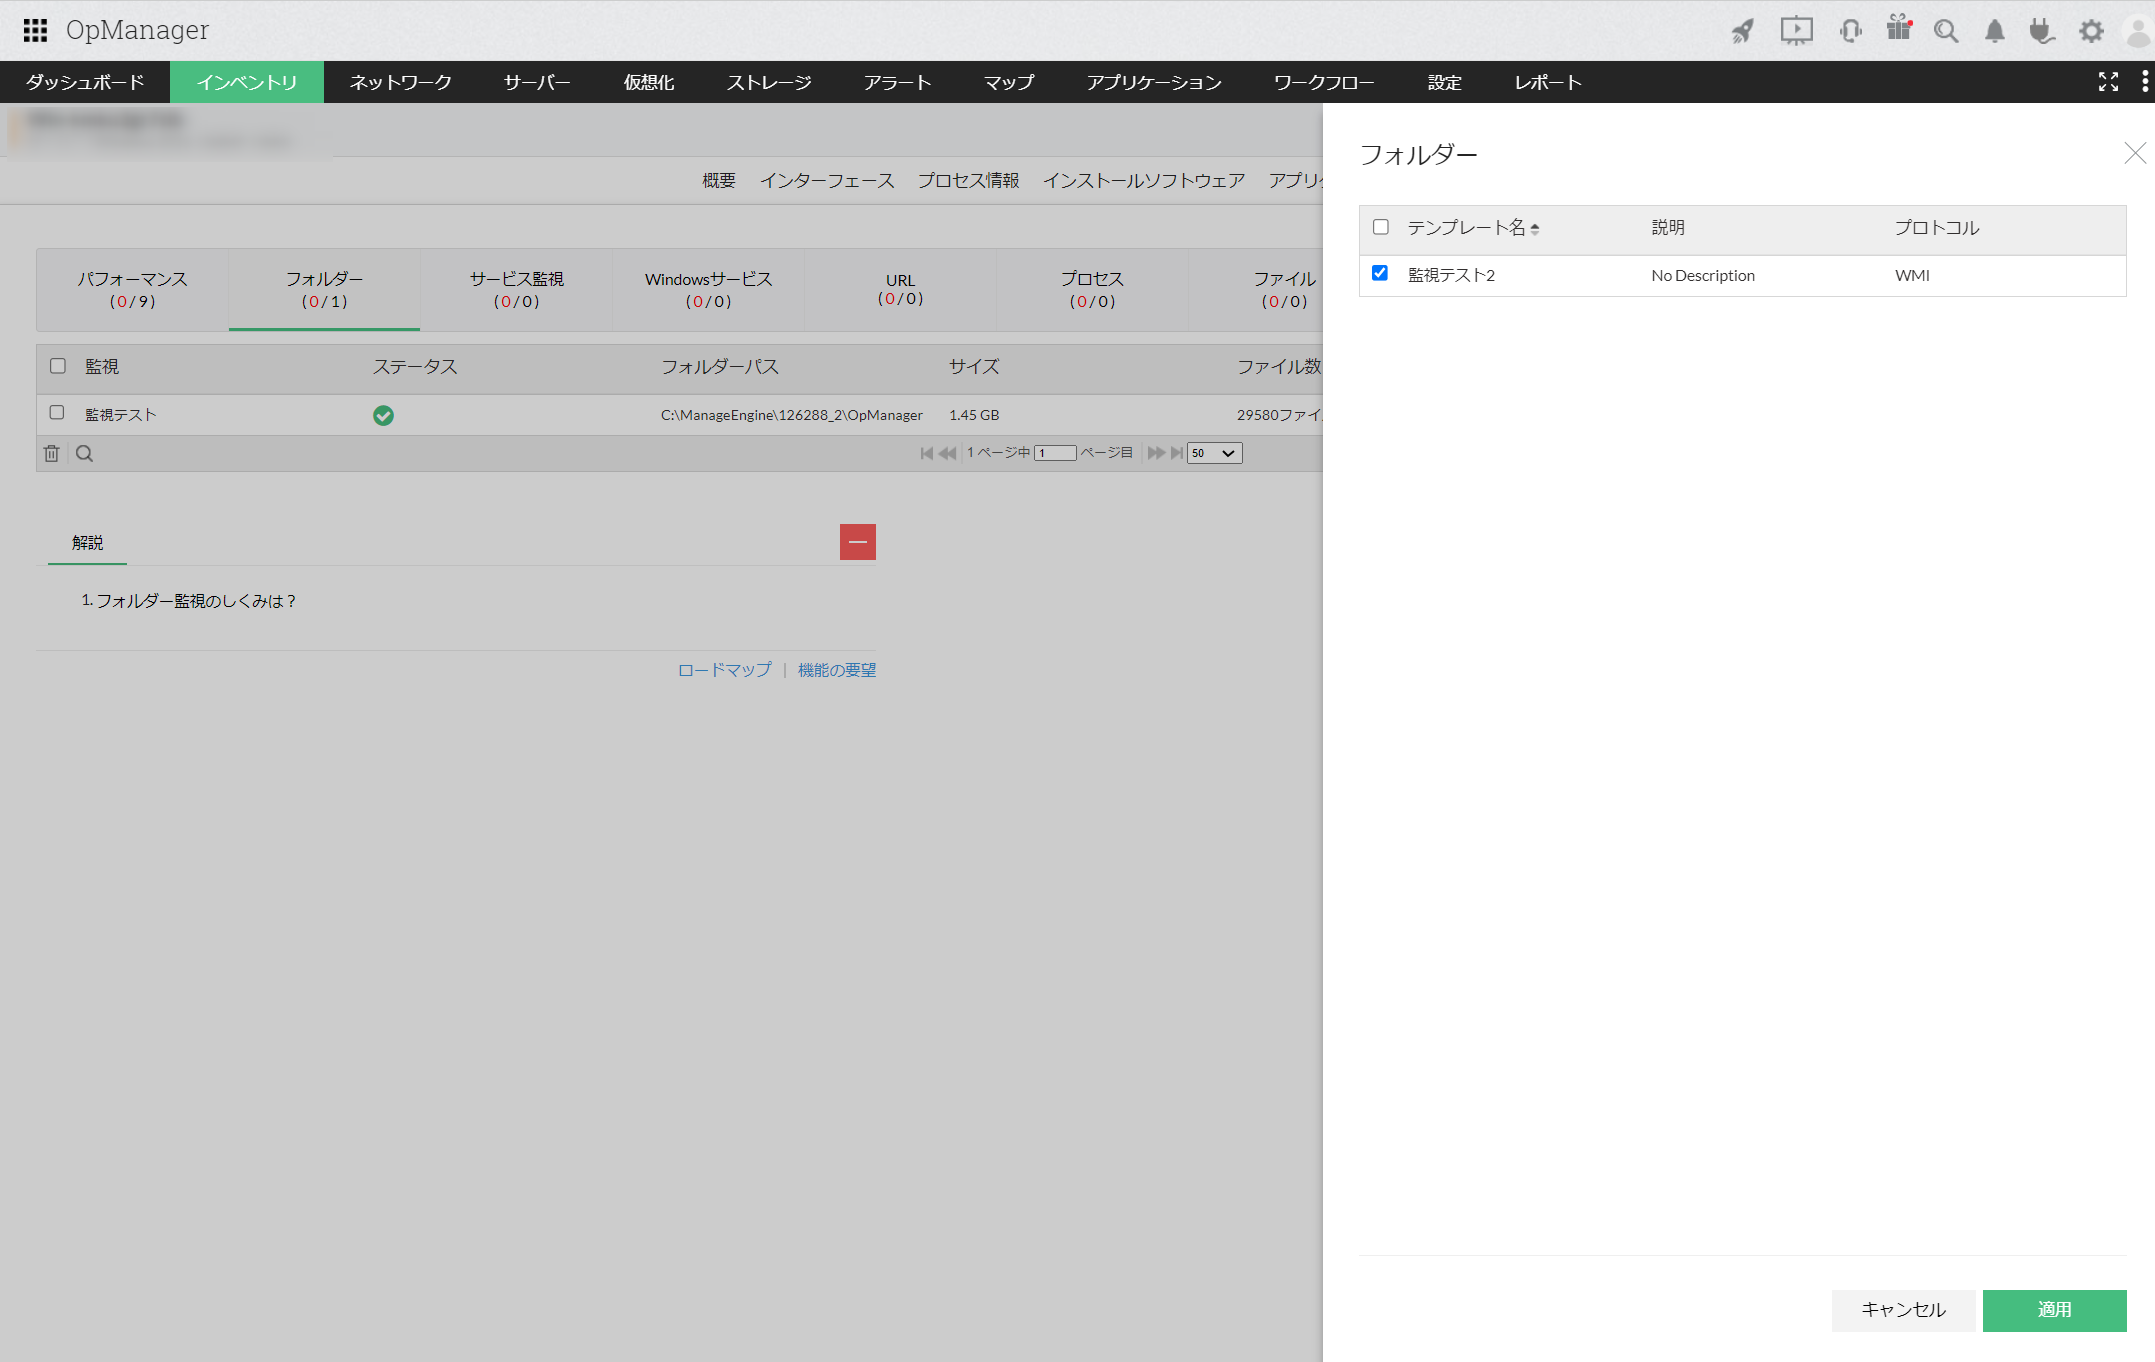Open the 50 rows-per-page dropdown
Viewport: 2155px width, 1362px height.
1214,453
